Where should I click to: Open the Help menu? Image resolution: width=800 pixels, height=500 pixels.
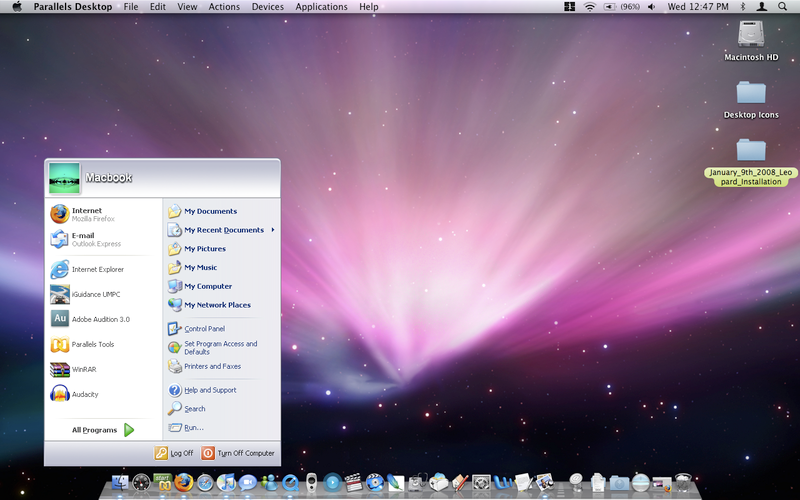(368, 7)
